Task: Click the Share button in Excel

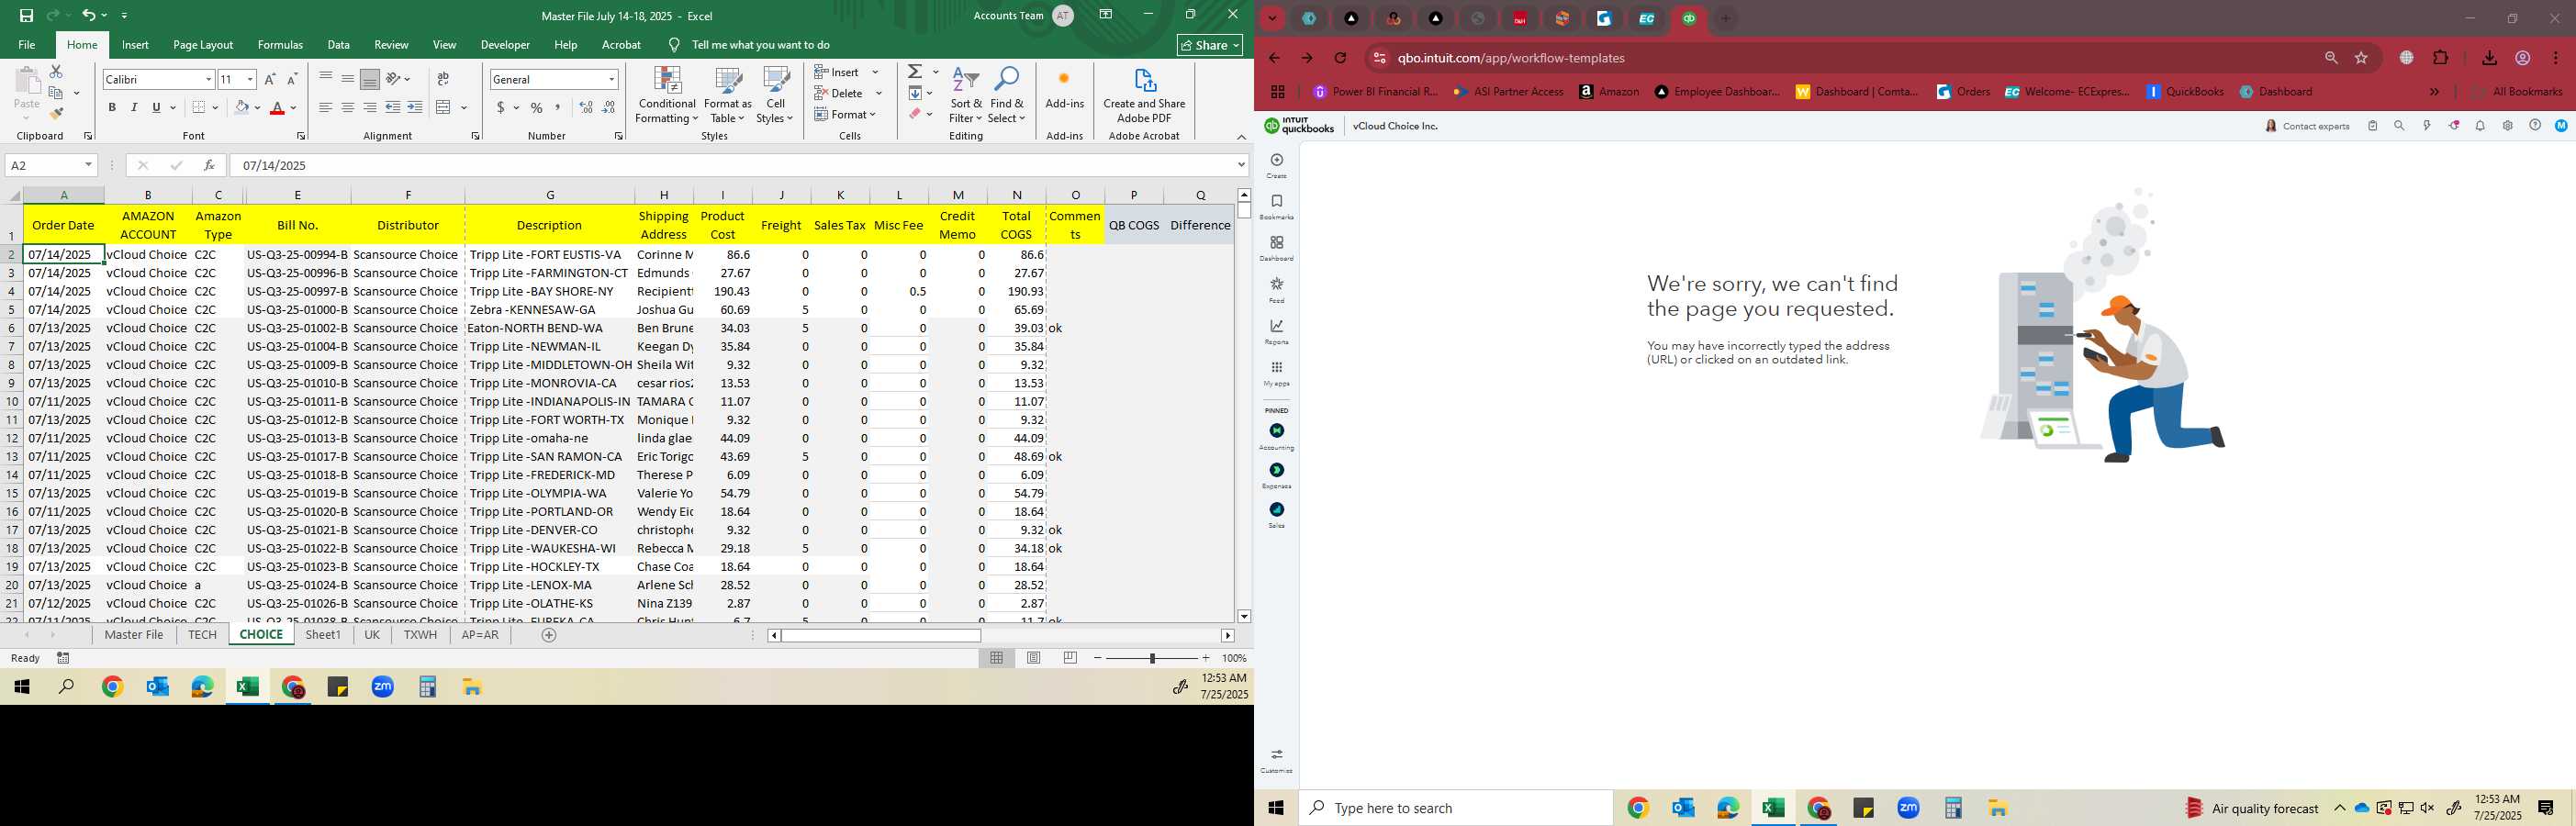Action: click(1210, 45)
